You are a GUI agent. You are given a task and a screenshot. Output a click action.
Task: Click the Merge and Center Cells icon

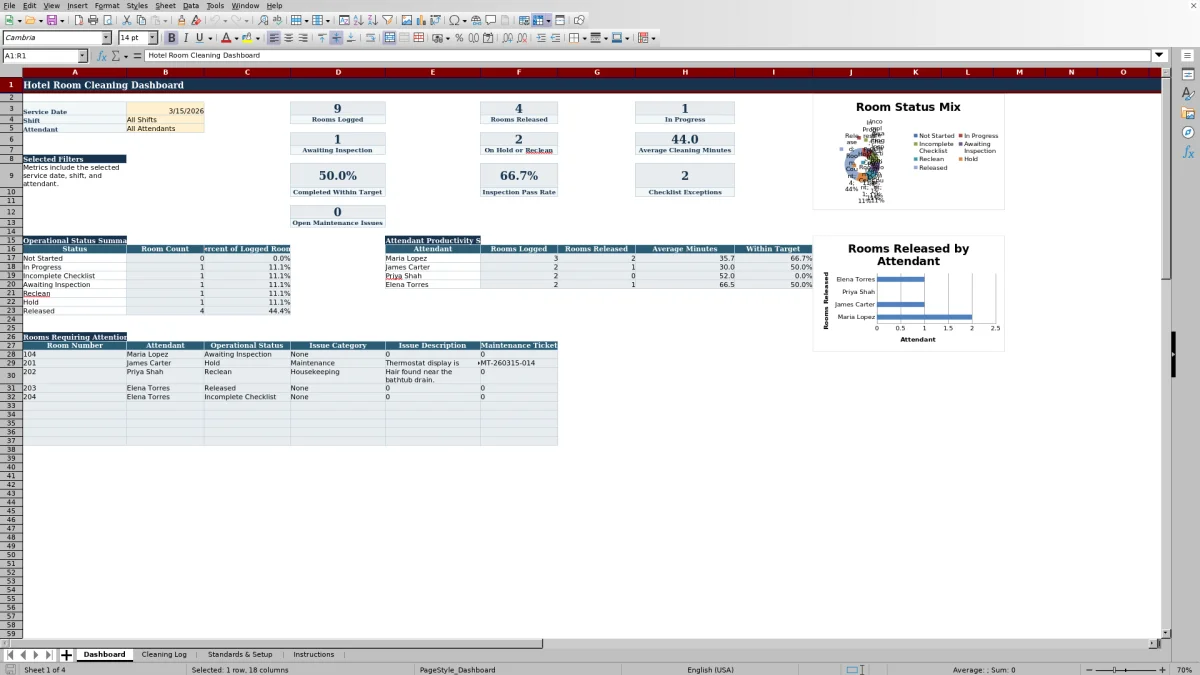coord(390,38)
